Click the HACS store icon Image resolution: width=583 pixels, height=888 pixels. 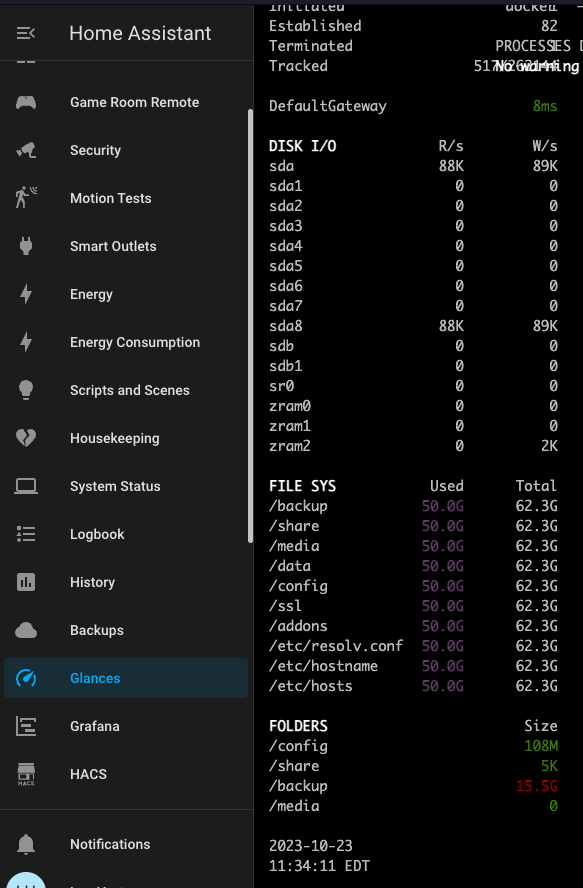[25, 774]
